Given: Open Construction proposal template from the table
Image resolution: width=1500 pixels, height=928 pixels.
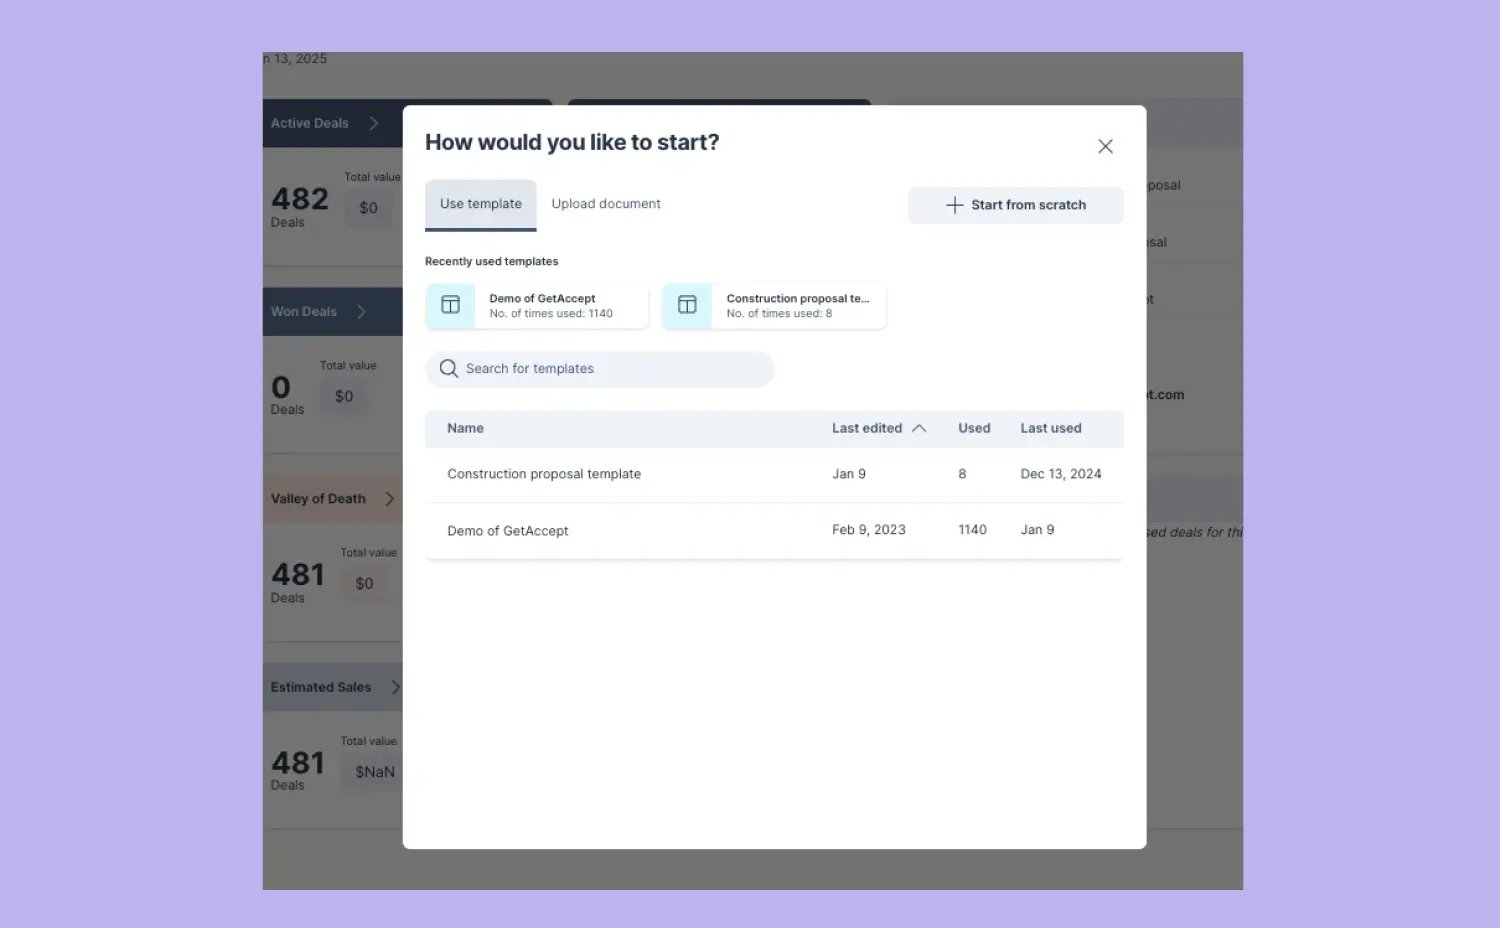Looking at the screenshot, I should pos(544,473).
